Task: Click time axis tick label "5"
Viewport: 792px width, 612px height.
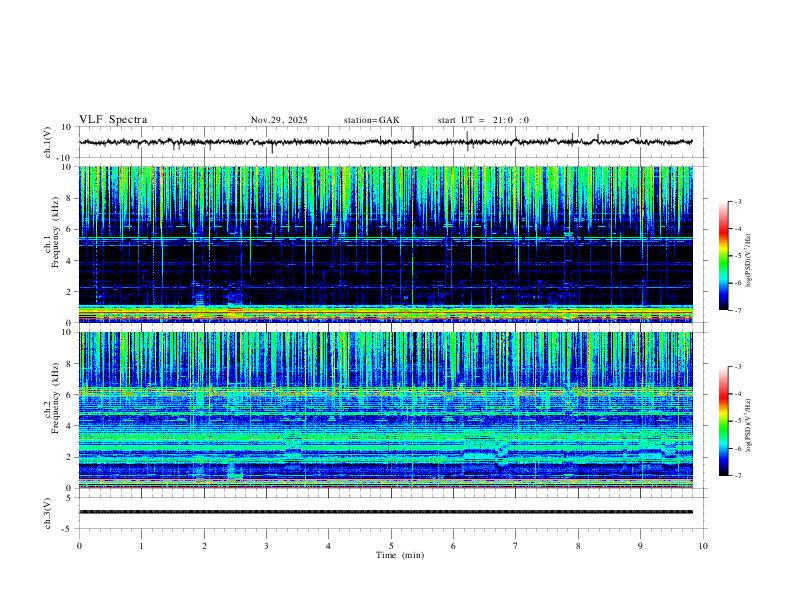Action: tap(391, 546)
